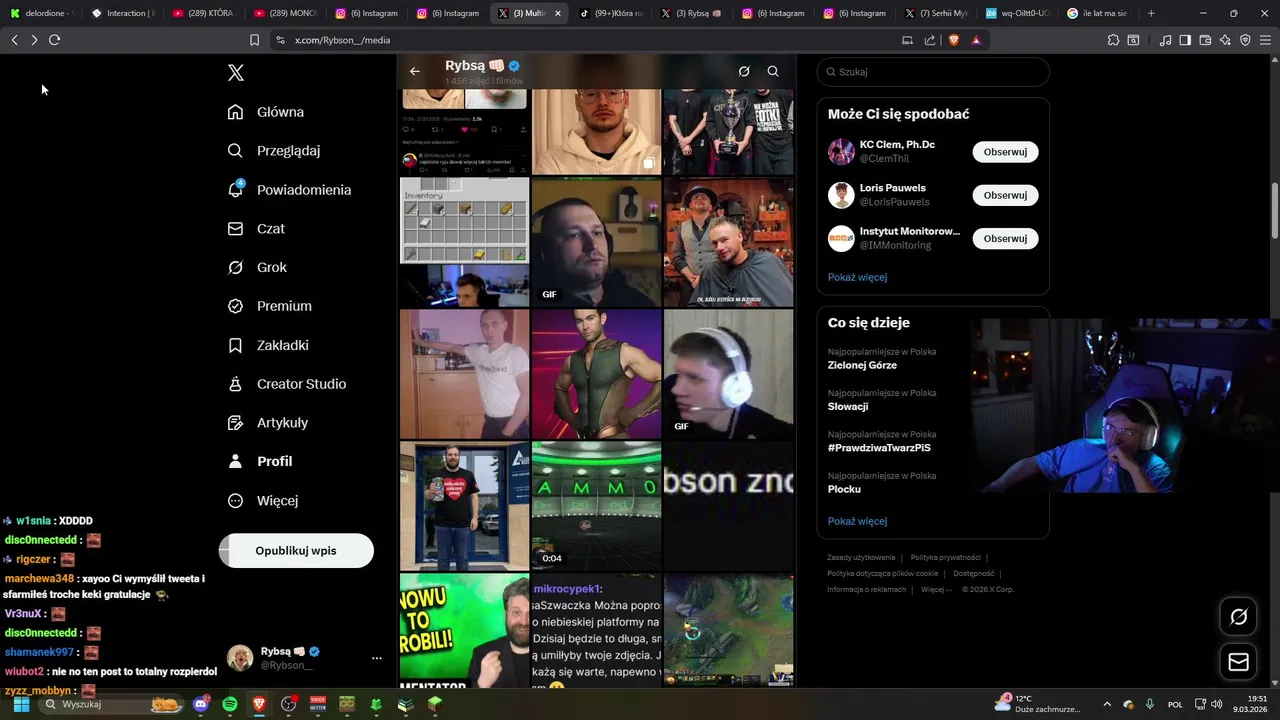Open Premium from the sidebar
Image resolution: width=1280 pixels, height=720 pixels.
270,306
